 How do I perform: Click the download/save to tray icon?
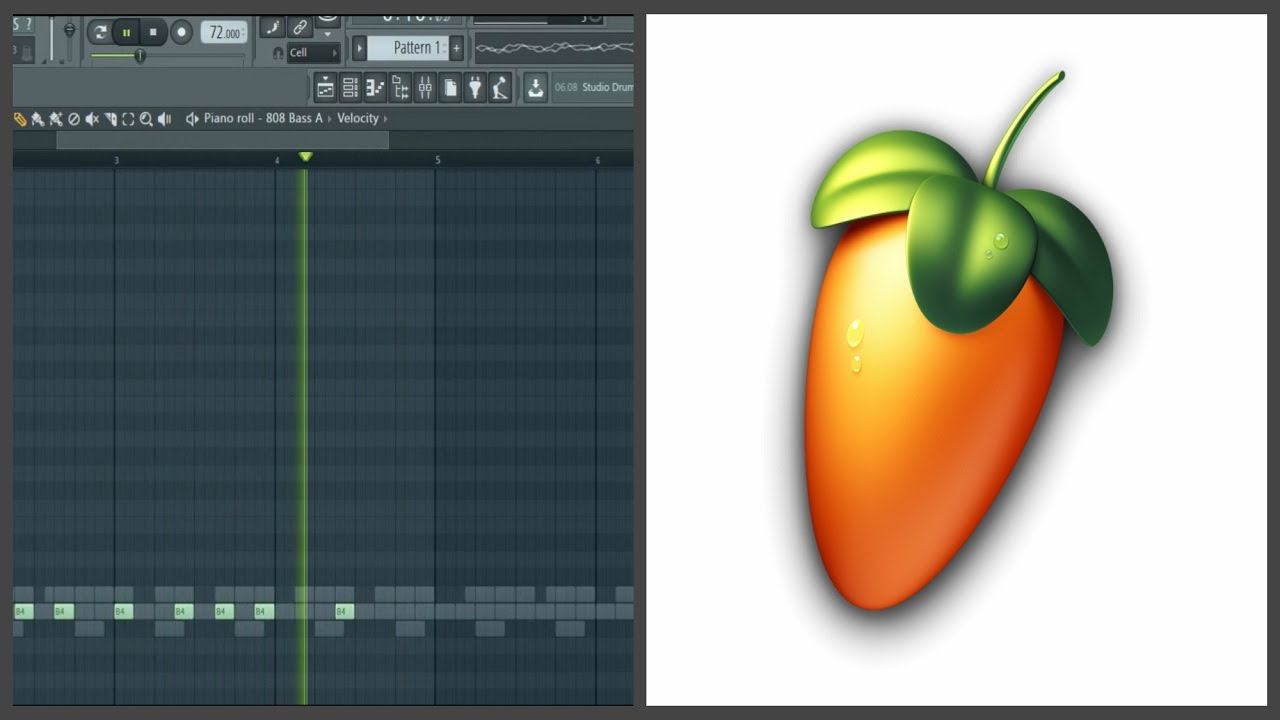(x=536, y=88)
